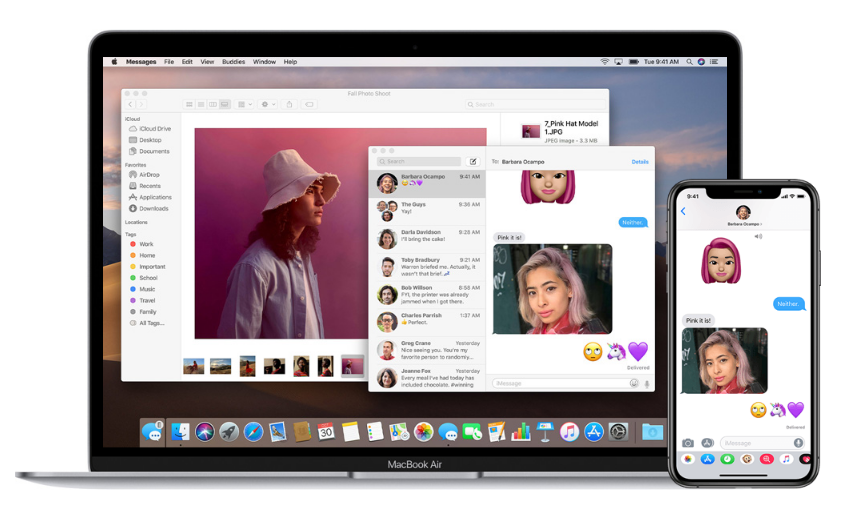Switch Finder to list view
Viewport: 847px width, 512px height.
click(x=201, y=104)
